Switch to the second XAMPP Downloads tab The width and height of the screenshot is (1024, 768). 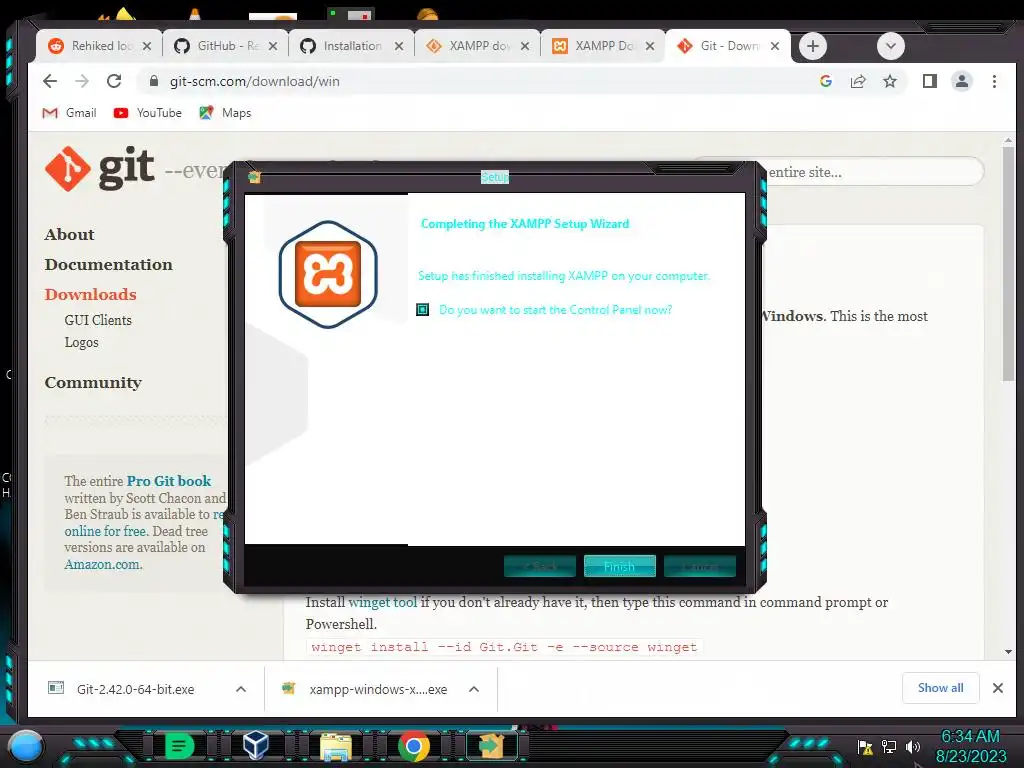pos(603,46)
